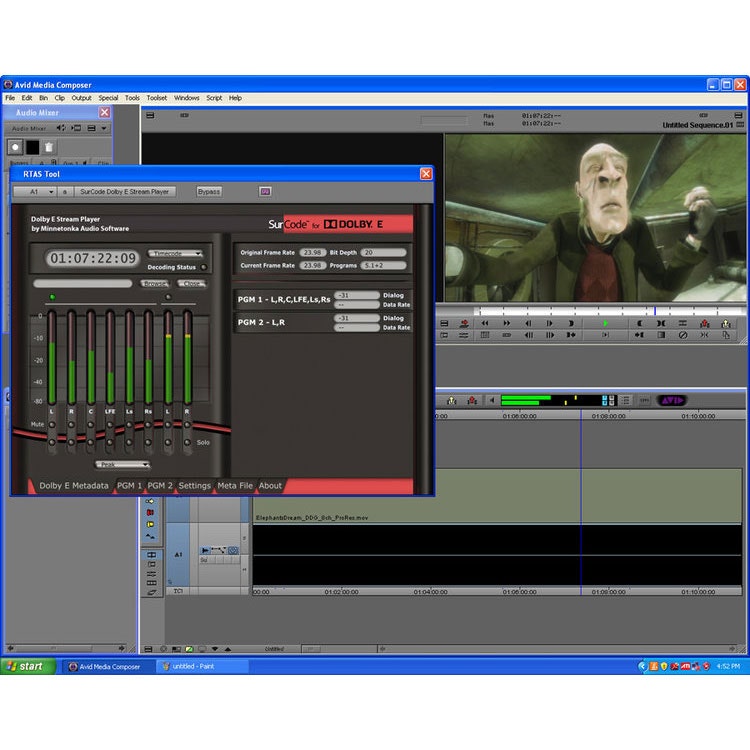The height and width of the screenshot is (750, 750).
Task: Open the A1 track selector dropdown in RTAS Tool
Action: 35,191
